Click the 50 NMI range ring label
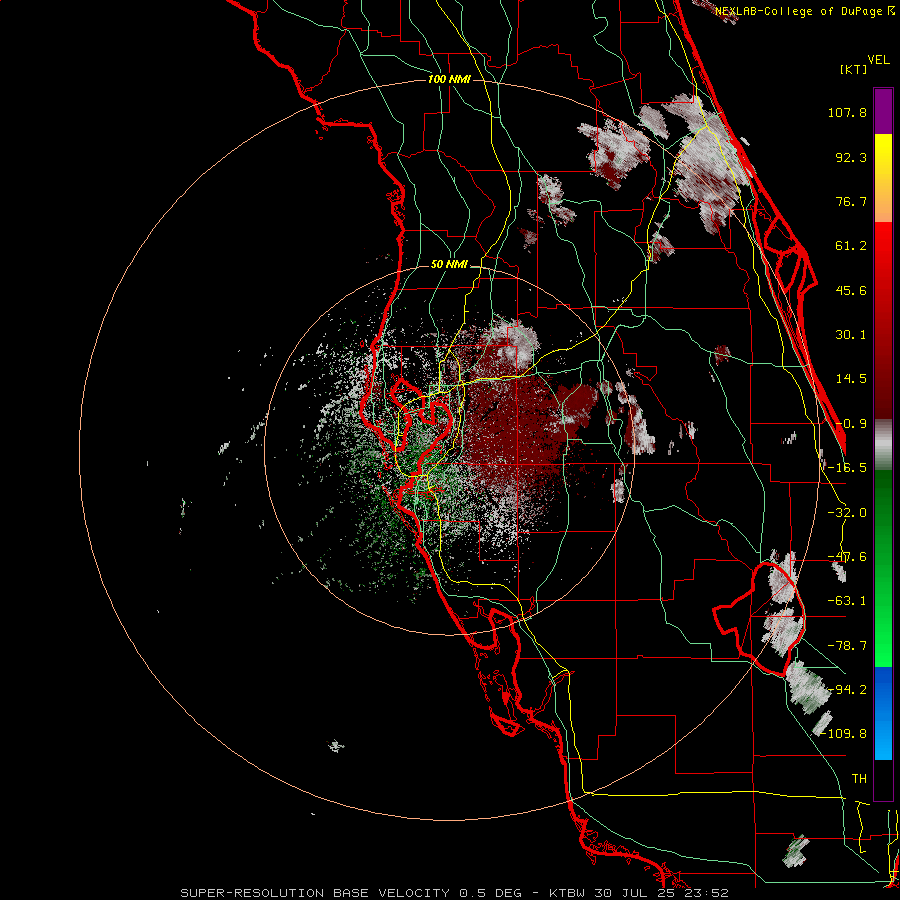 449,265
